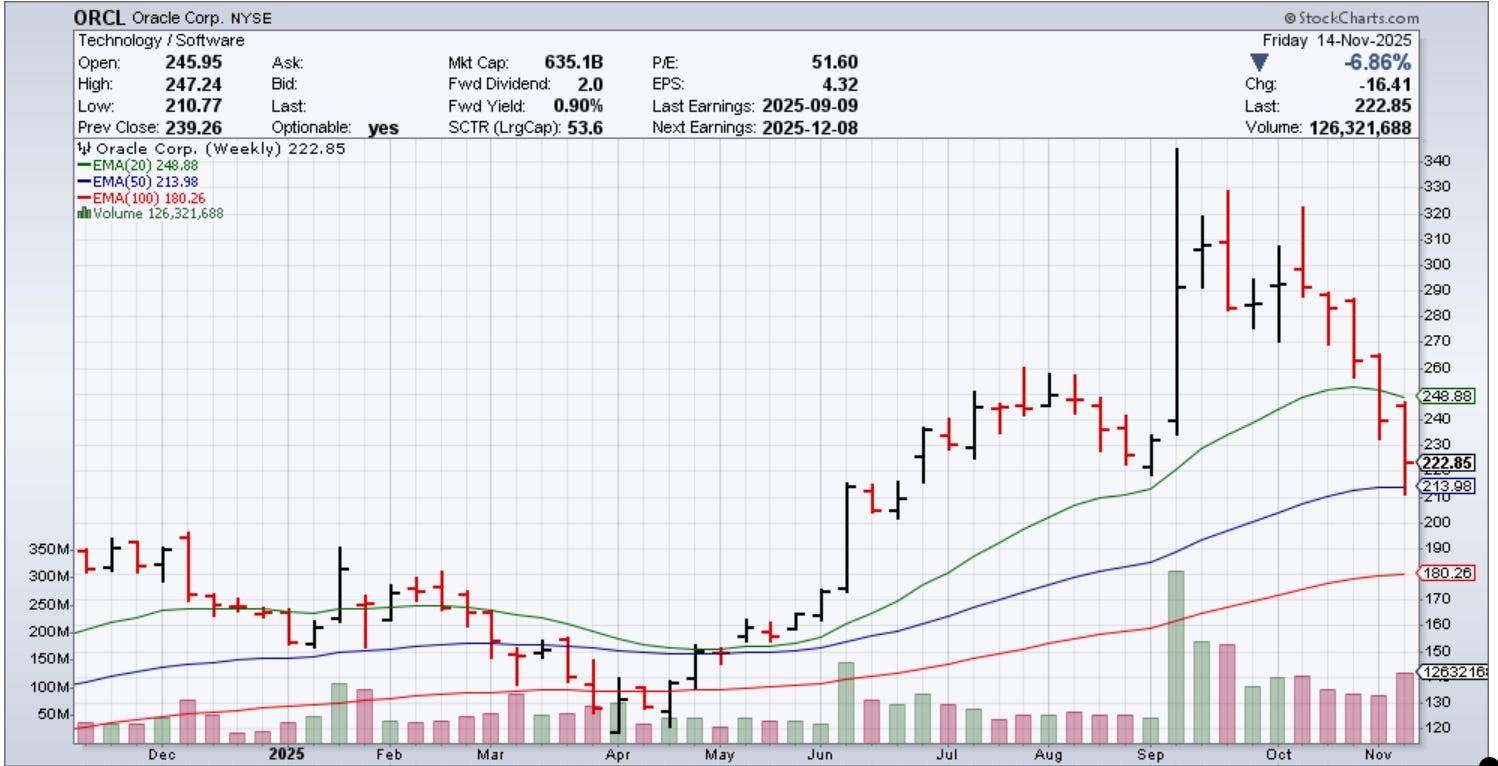Image resolution: width=1498 pixels, height=766 pixels.
Task: Click the Prev Close value 239.26
Action: point(195,128)
